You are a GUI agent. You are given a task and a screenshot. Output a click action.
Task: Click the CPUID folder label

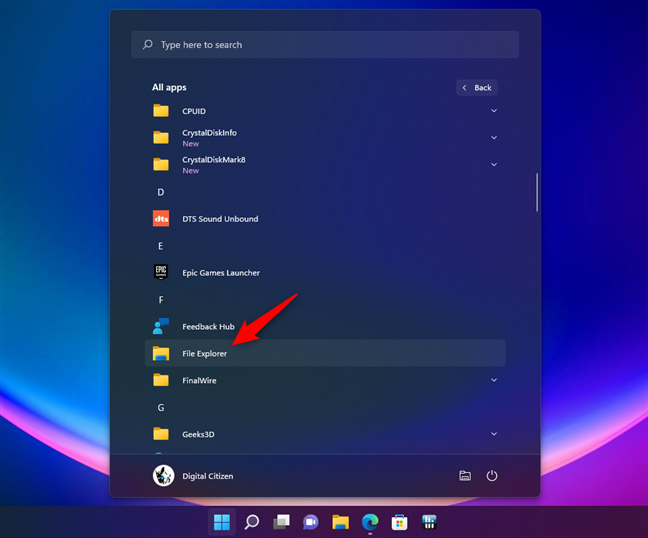pos(194,111)
